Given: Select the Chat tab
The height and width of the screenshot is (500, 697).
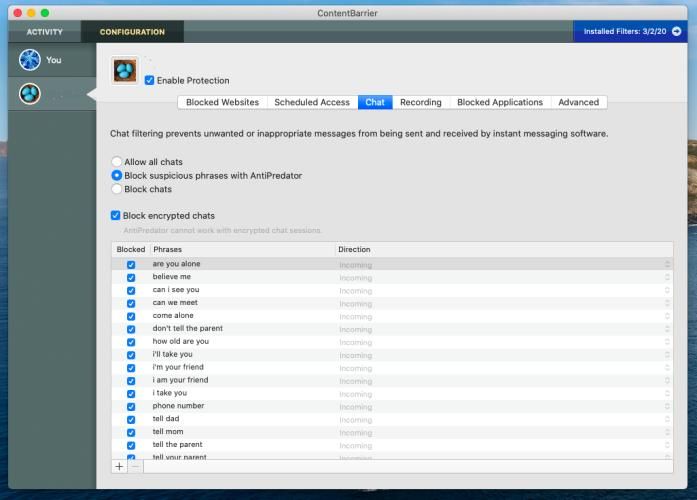Looking at the screenshot, I should [375, 102].
